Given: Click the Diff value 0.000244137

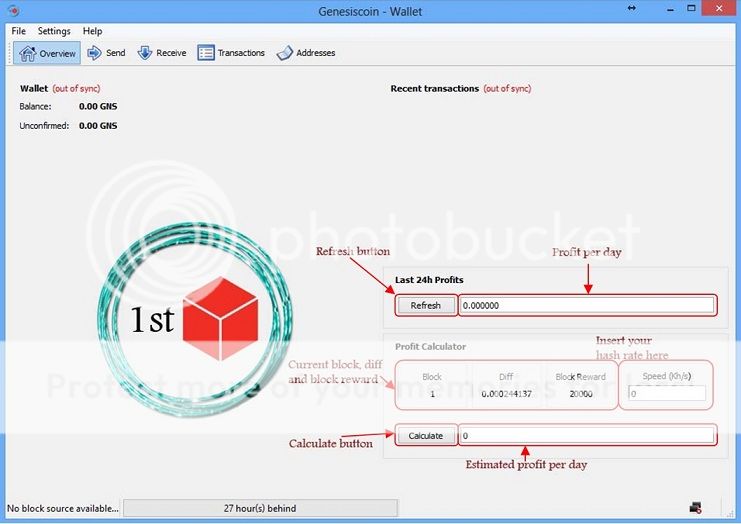Looking at the screenshot, I should 507,394.
